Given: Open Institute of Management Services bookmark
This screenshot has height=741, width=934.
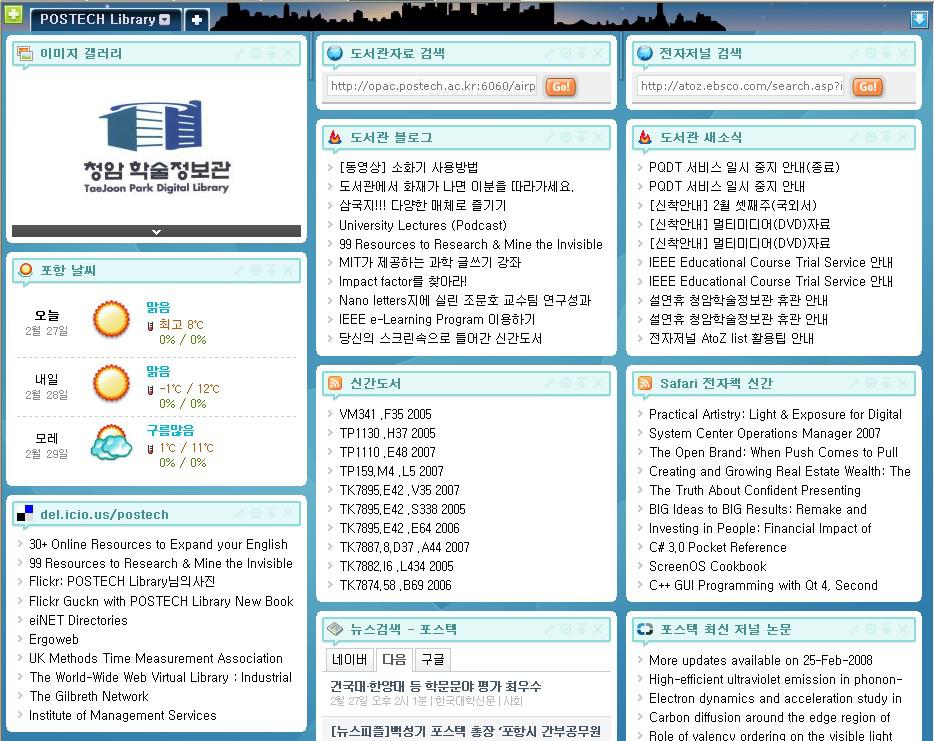Looking at the screenshot, I should (123, 715).
